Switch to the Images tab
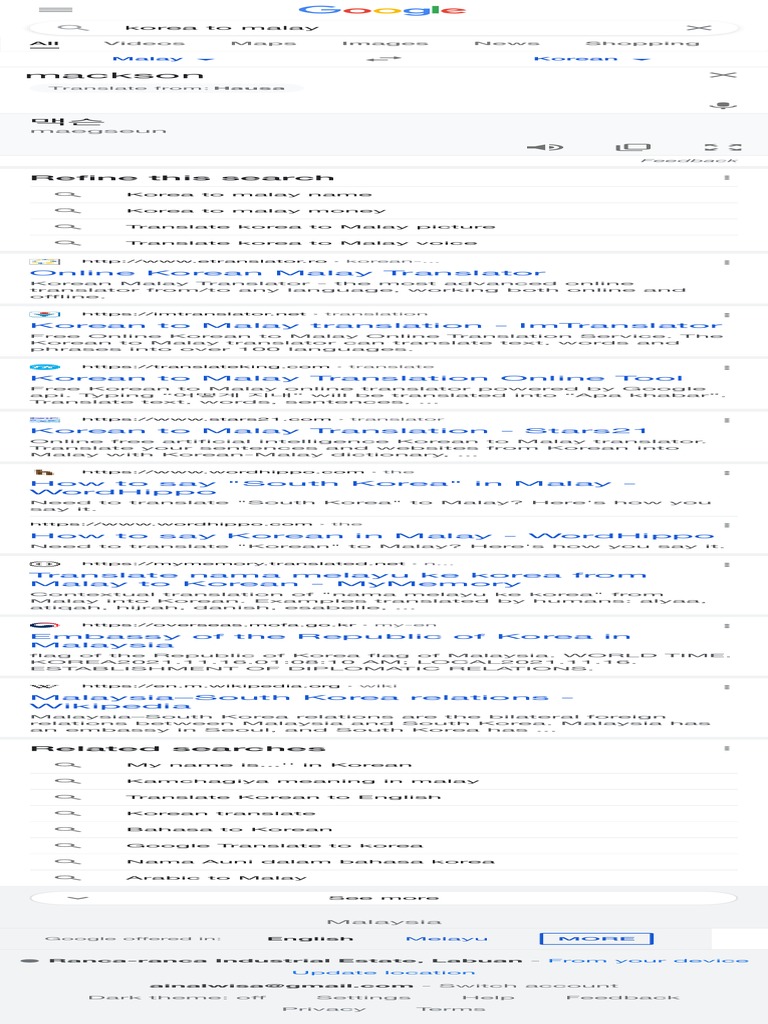This screenshot has width=768, height=1024. (x=385, y=43)
